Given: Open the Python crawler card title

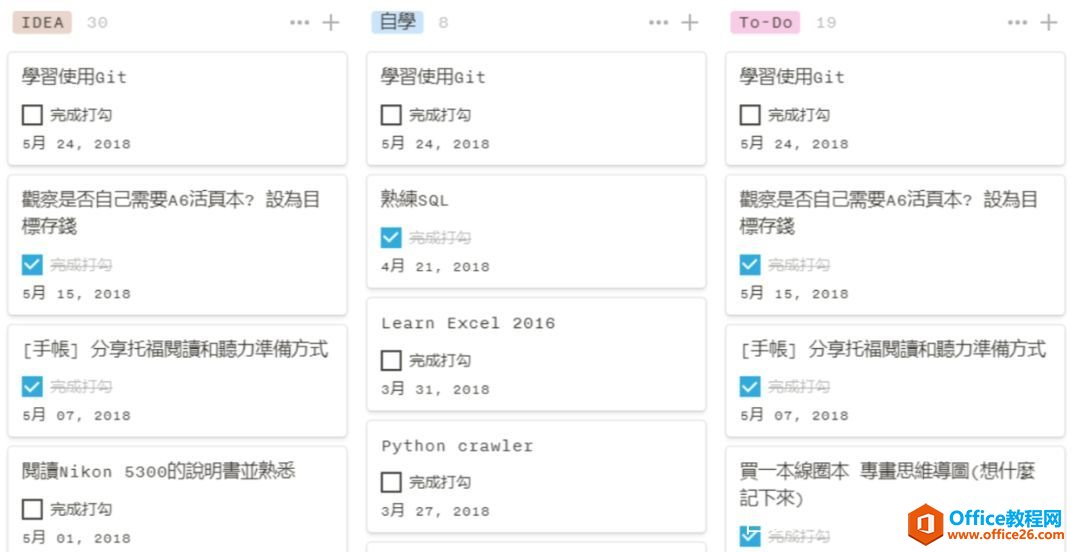Looking at the screenshot, I should tap(457, 446).
